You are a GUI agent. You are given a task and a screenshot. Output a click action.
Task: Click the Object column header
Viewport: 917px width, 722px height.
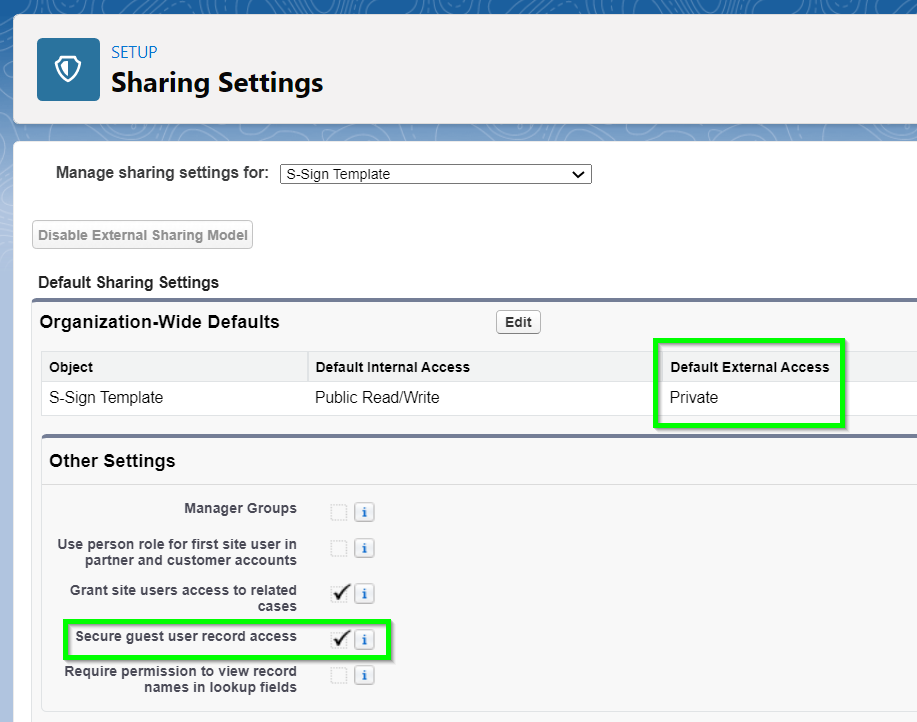point(174,367)
